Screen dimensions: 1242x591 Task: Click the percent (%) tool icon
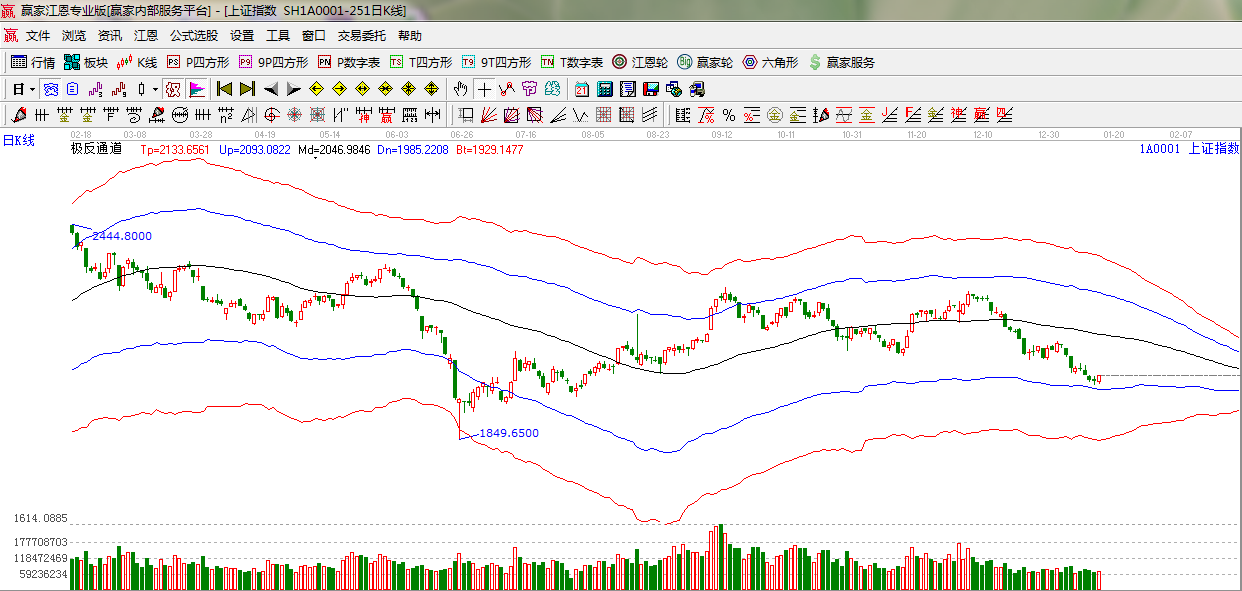729,115
